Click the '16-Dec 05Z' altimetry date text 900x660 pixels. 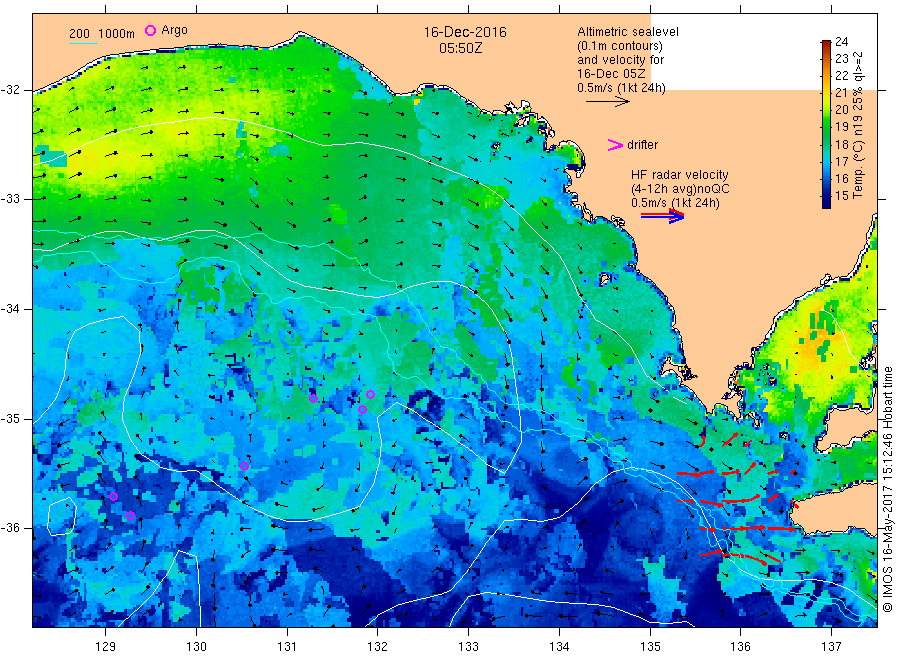coord(611,74)
